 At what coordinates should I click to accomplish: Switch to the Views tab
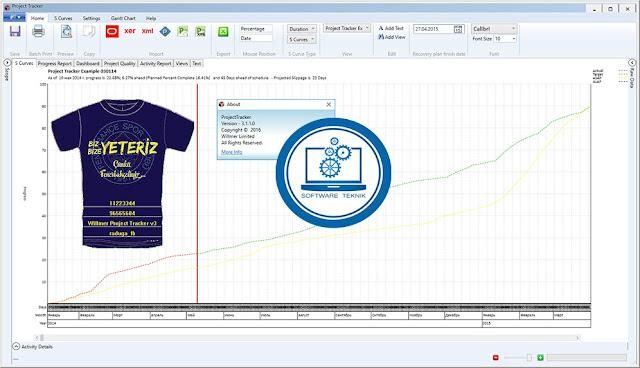(x=182, y=64)
